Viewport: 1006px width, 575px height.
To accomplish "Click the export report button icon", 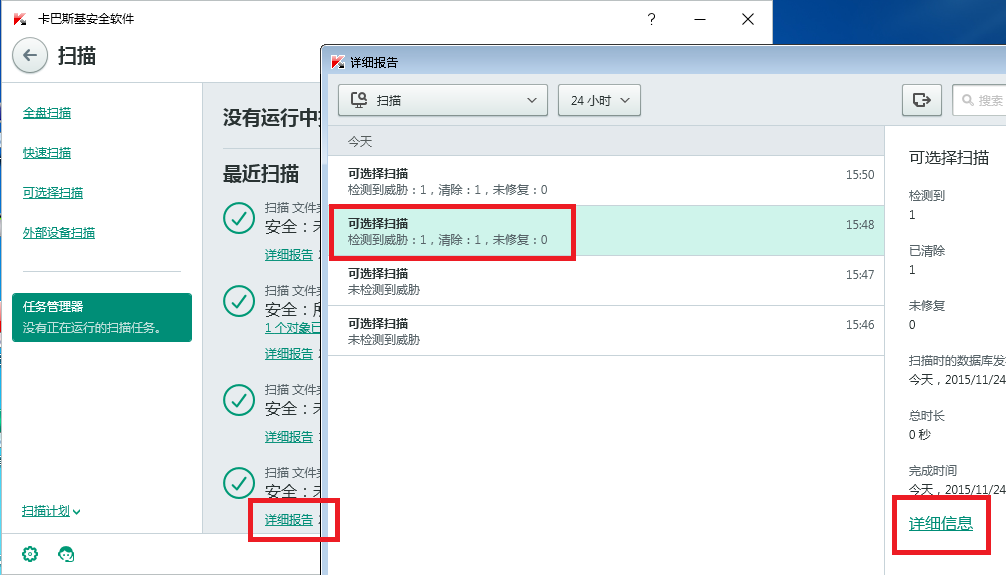I will tap(921, 100).
